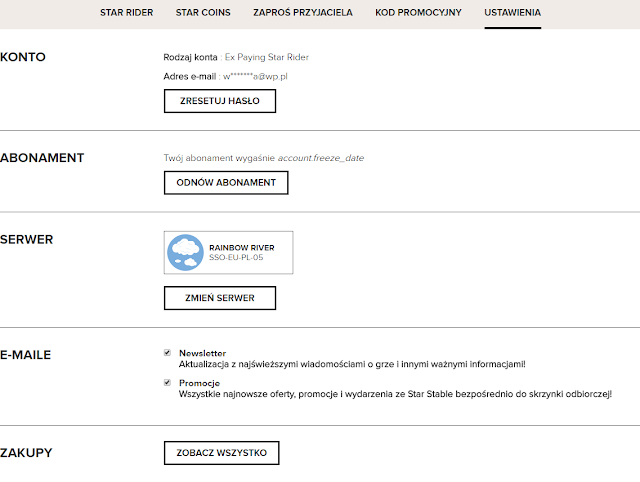Click the server code SSO-EU-PL-05

click(236, 258)
